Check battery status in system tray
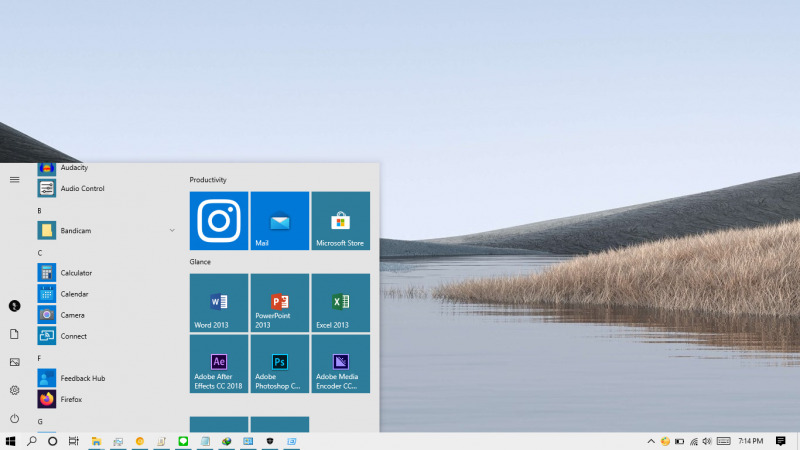This screenshot has height=450, width=800. (x=679, y=441)
